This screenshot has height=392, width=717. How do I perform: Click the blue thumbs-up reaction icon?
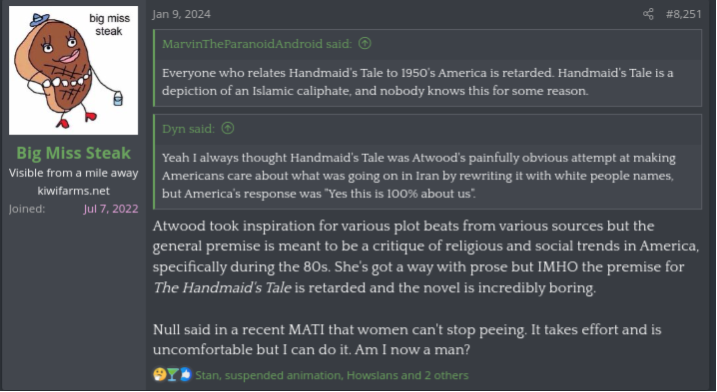tap(185, 375)
